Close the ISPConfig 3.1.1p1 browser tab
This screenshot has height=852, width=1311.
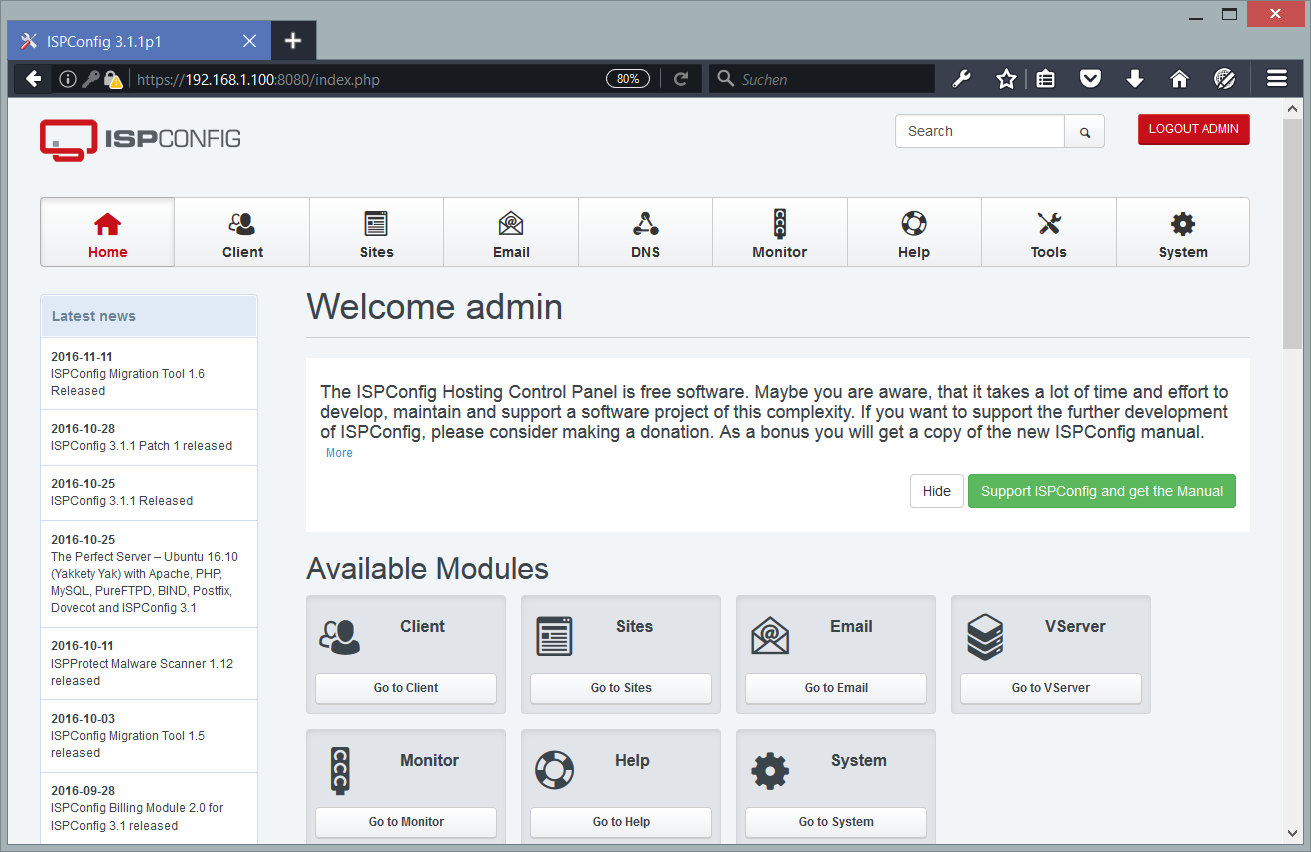[x=249, y=41]
